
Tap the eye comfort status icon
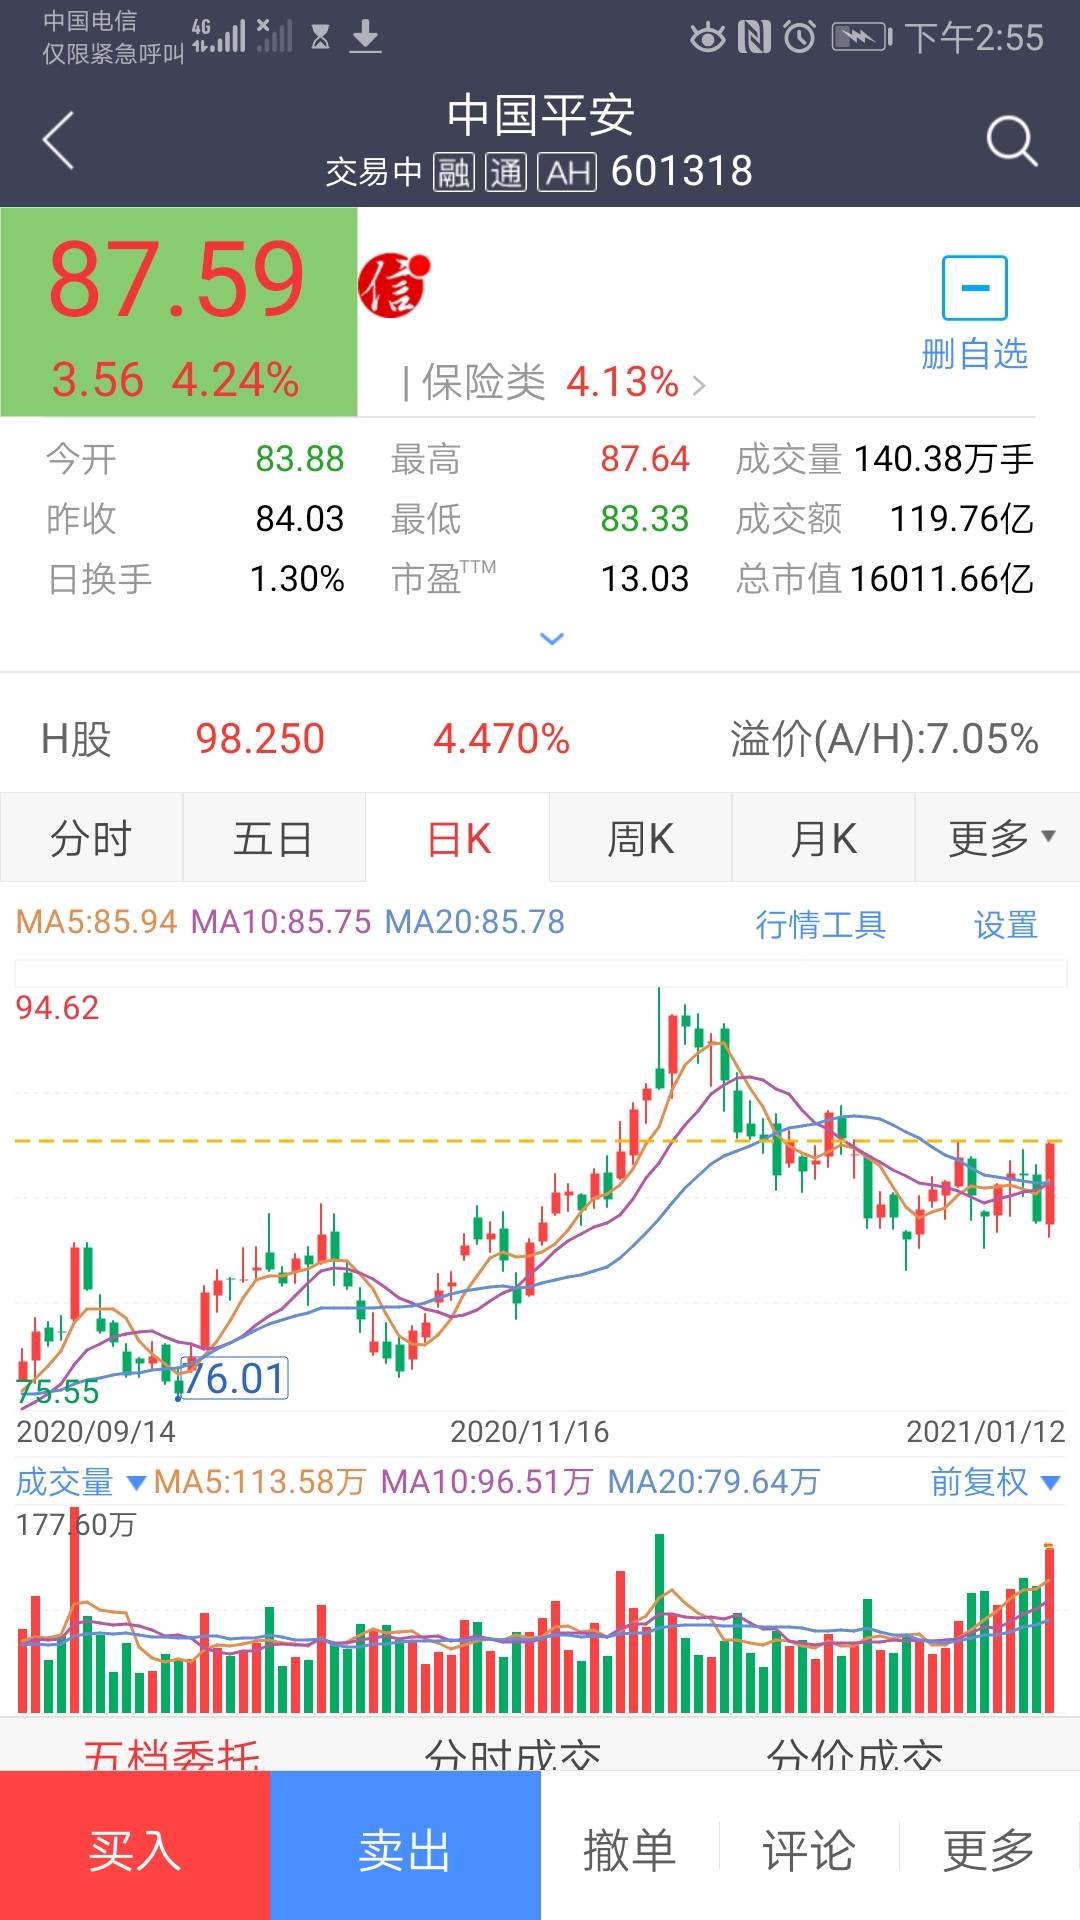[x=708, y=38]
